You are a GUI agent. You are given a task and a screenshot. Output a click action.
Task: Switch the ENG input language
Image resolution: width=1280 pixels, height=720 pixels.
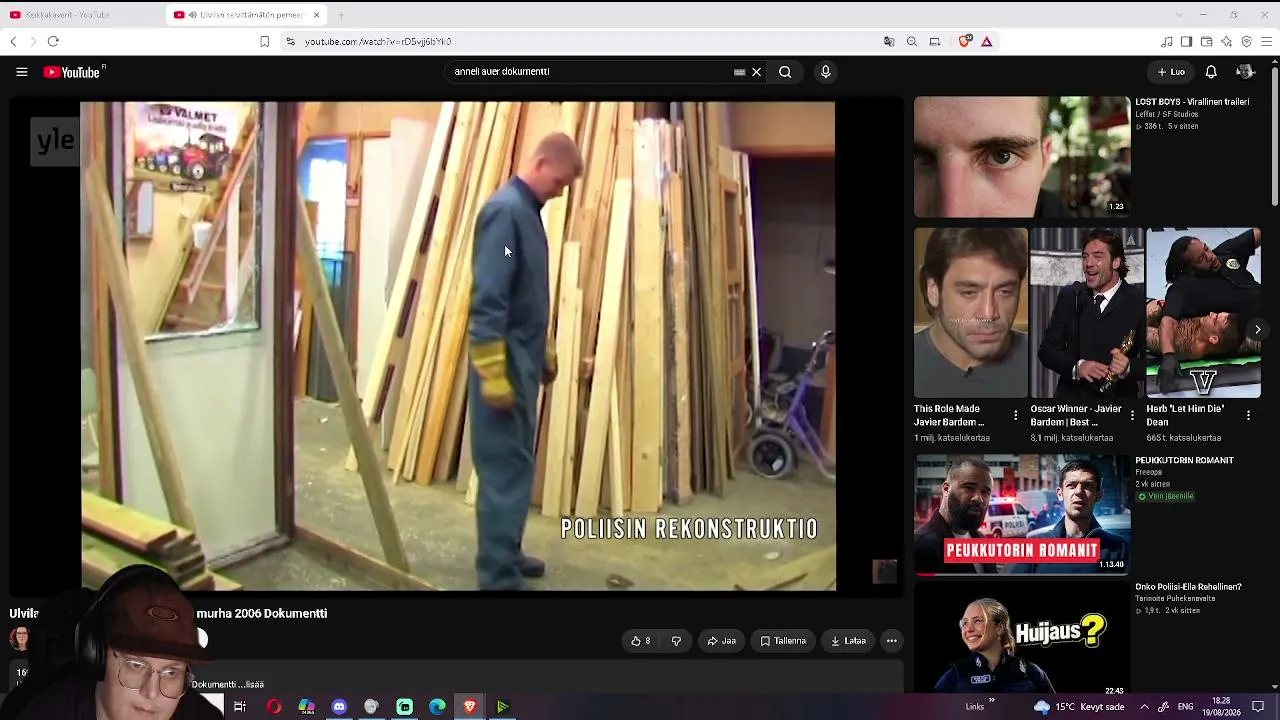1186,707
